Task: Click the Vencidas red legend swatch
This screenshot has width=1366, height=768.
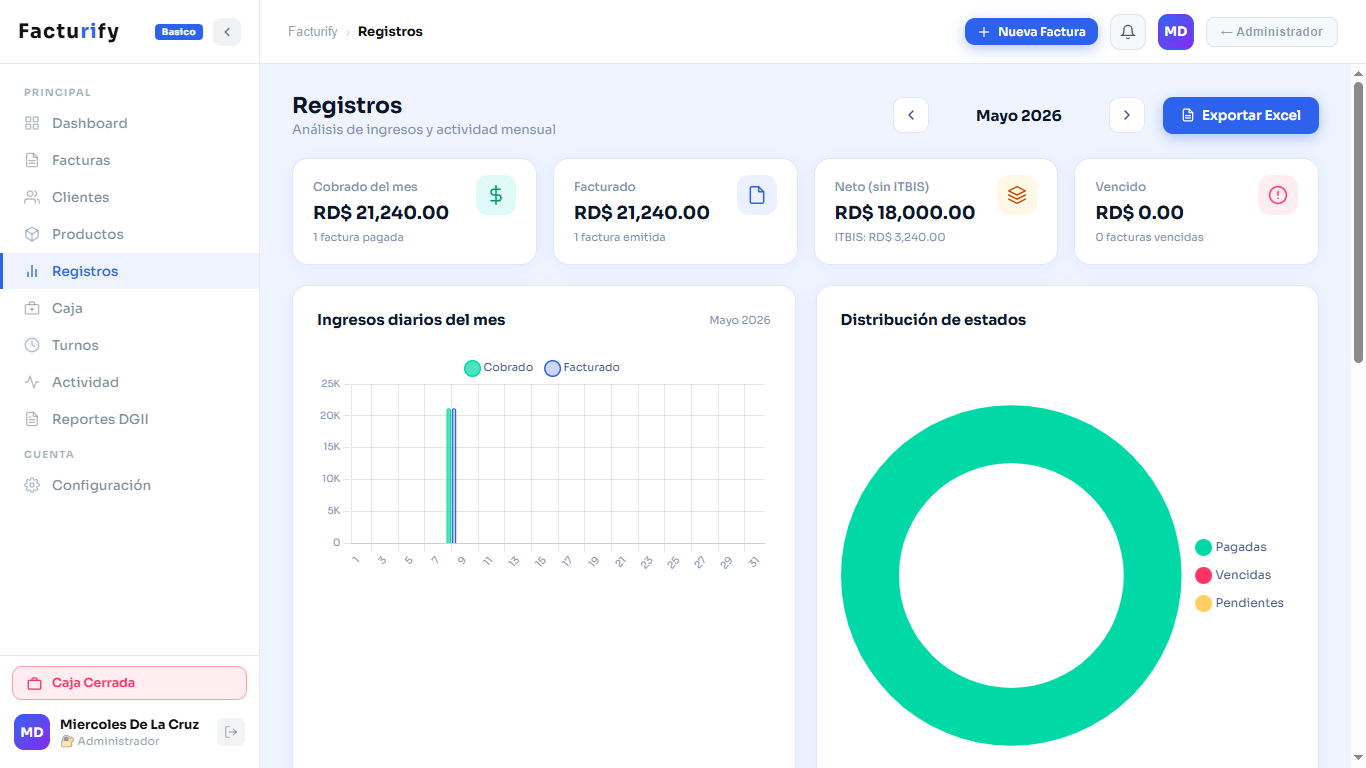Action: click(1203, 575)
